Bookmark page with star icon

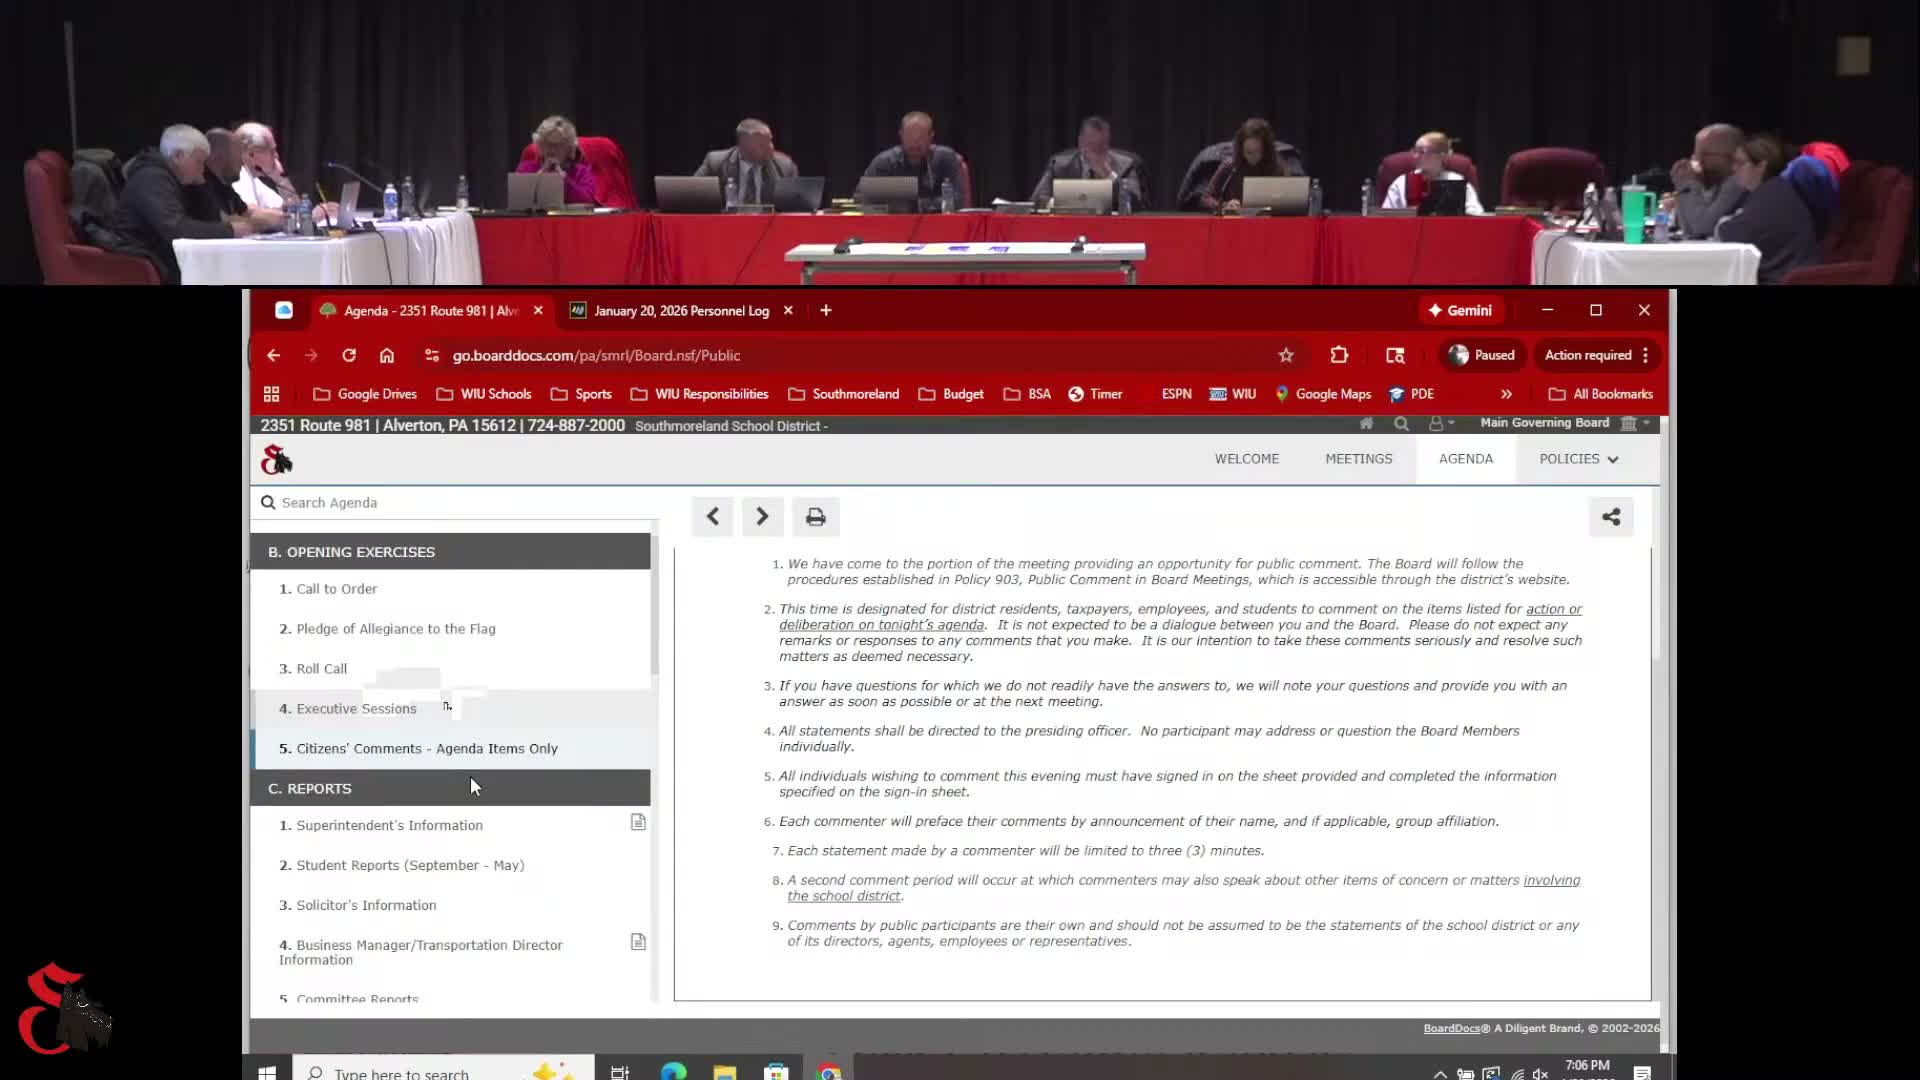[1286, 355]
